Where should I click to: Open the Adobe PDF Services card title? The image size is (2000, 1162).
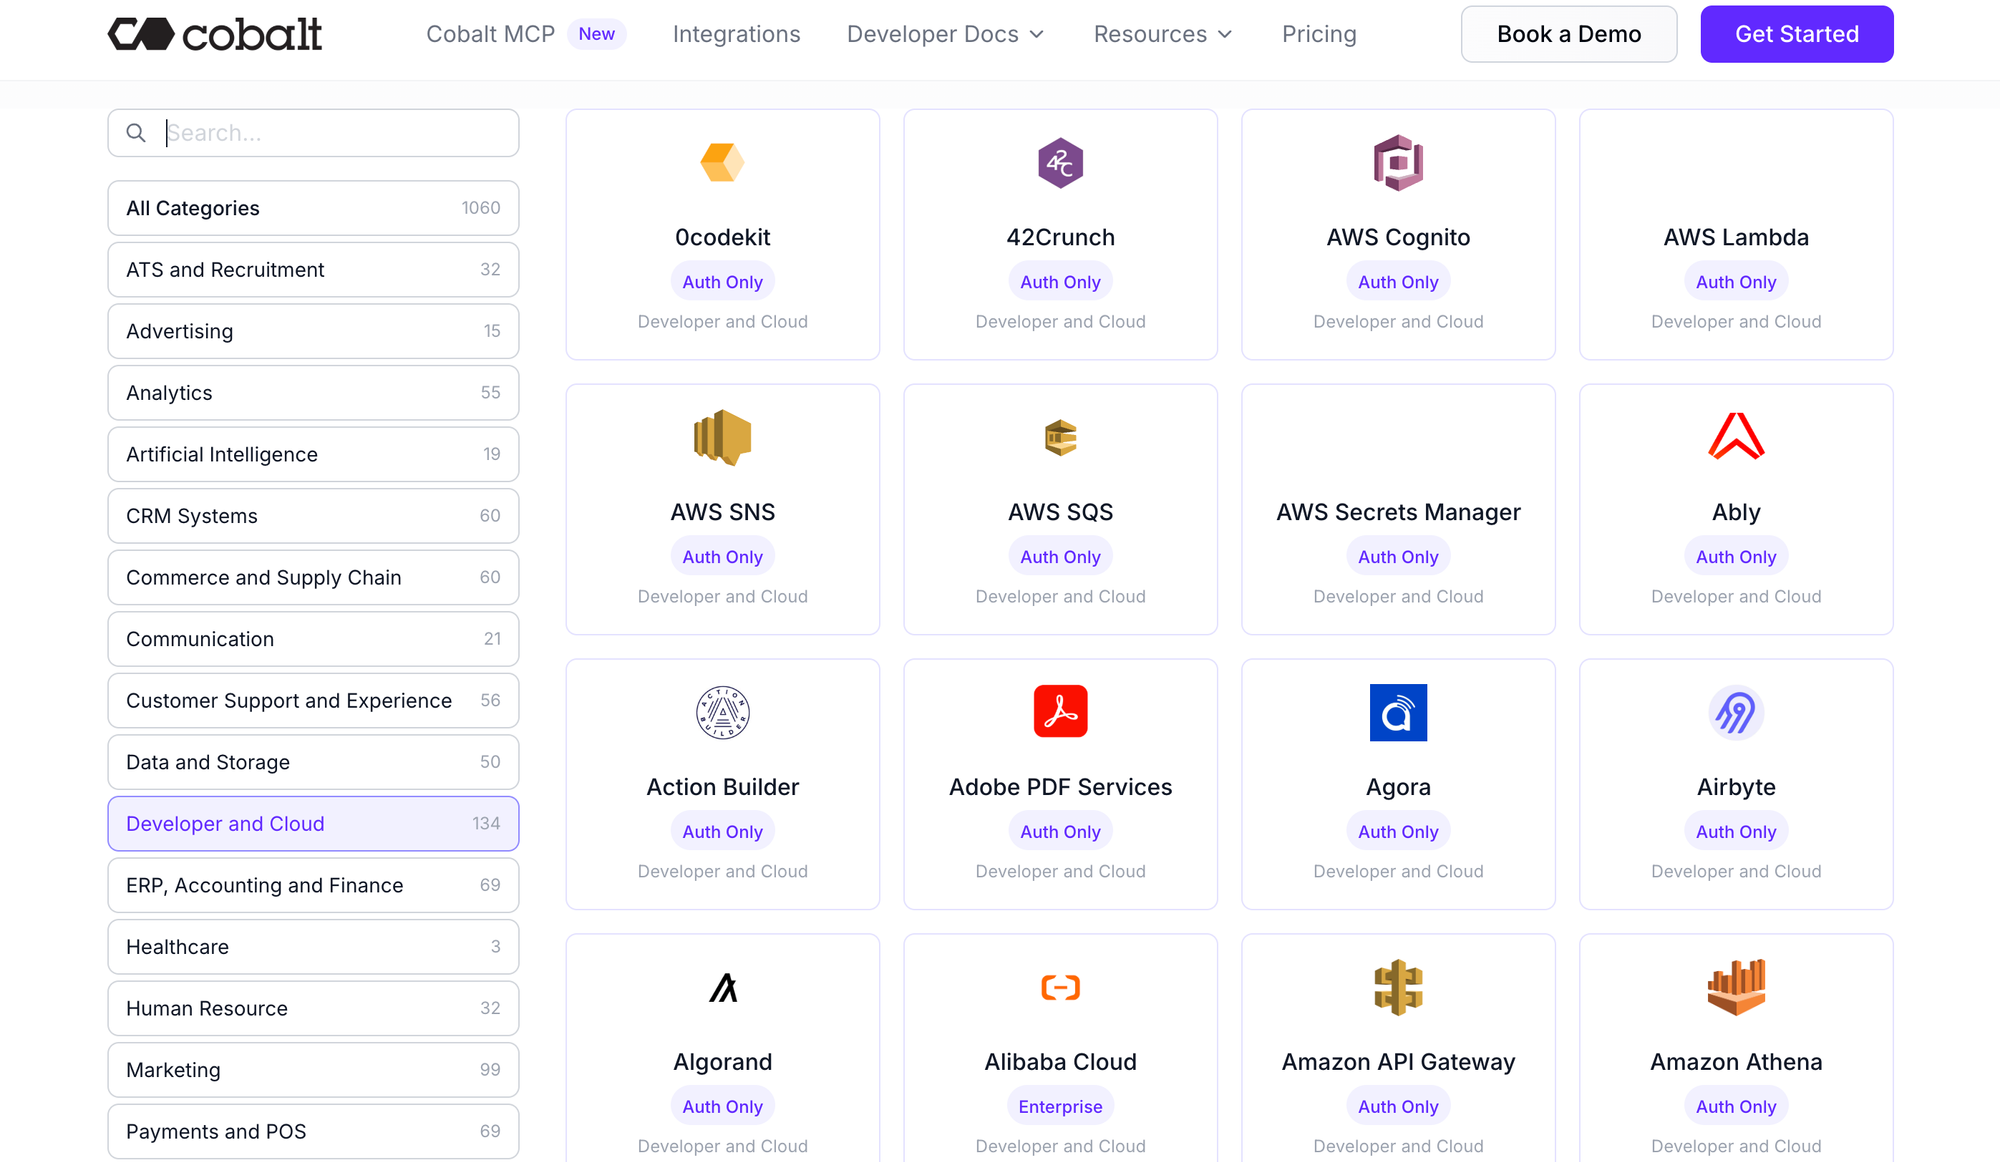[1060, 787]
